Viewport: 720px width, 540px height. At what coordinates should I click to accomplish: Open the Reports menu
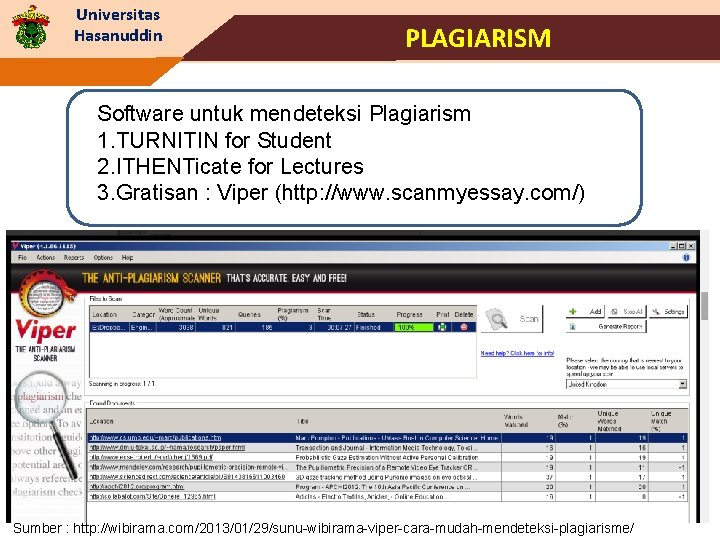[x=74, y=258]
